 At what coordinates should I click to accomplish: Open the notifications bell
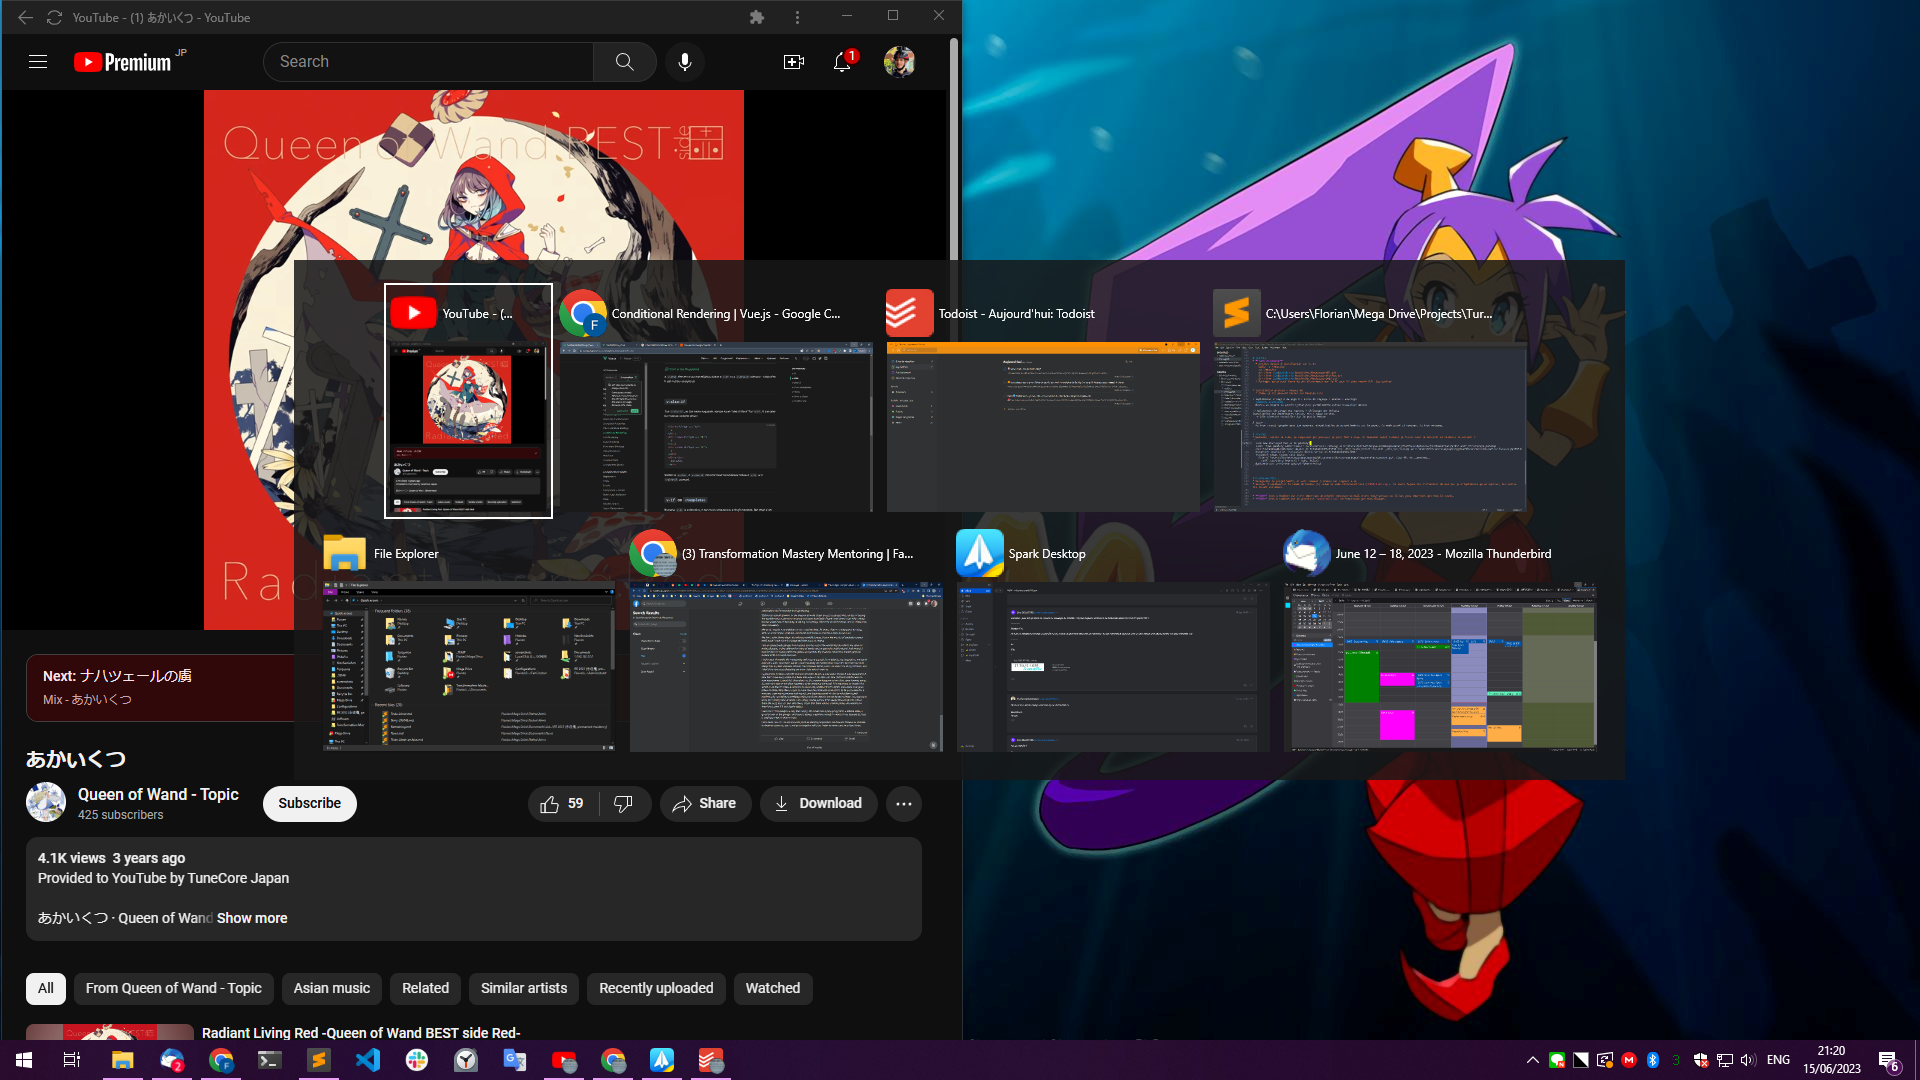pyautogui.click(x=842, y=62)
